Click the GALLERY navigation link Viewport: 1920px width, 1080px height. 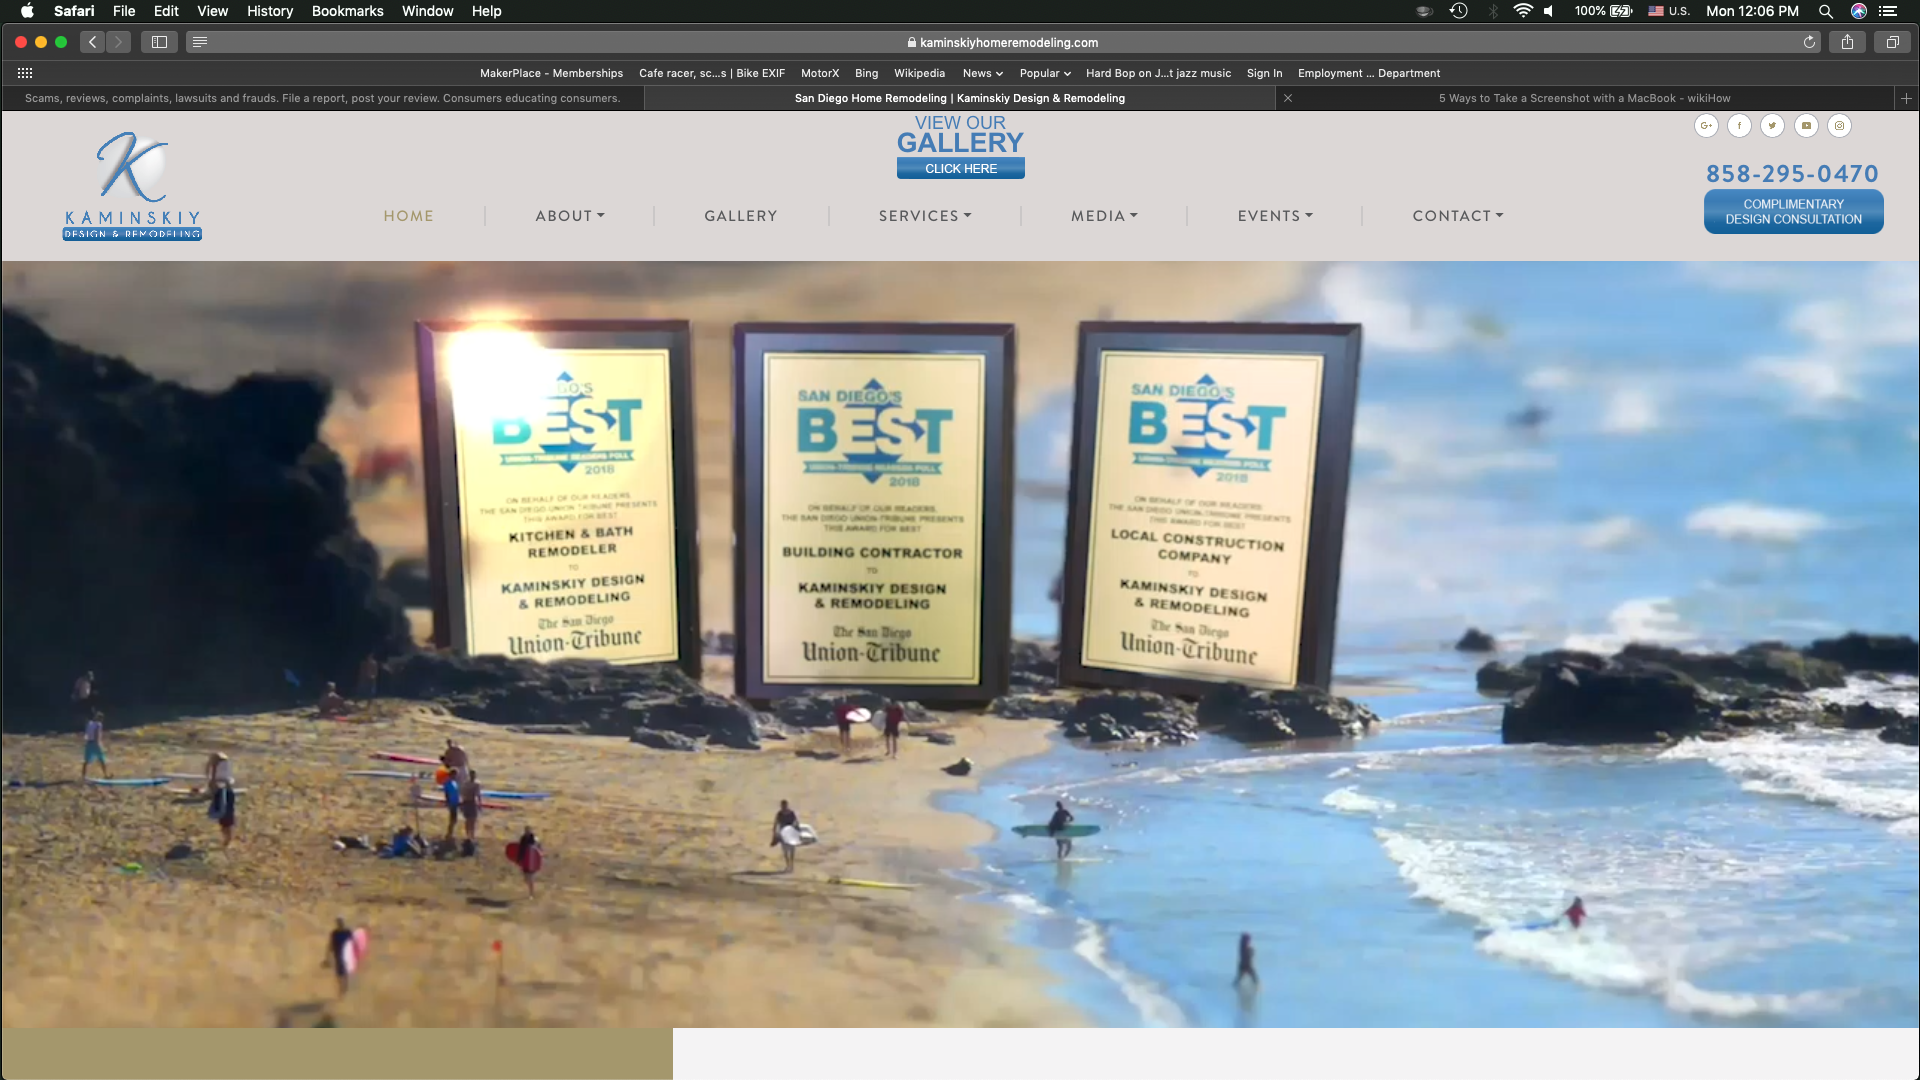(x=740, y=216)
